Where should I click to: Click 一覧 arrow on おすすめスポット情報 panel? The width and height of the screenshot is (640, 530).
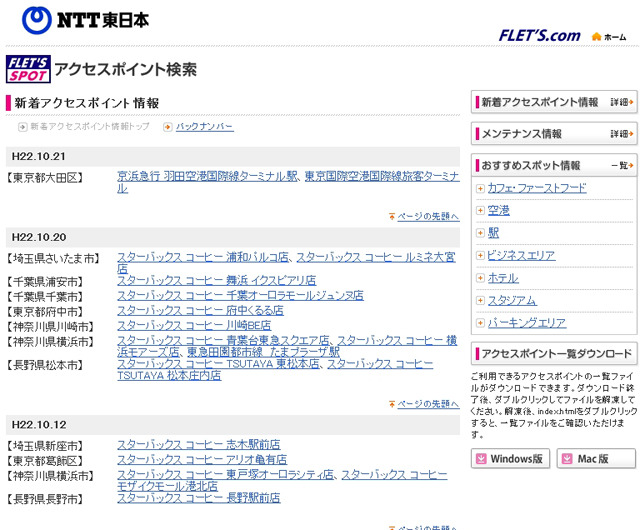click(x=622, y=165)
